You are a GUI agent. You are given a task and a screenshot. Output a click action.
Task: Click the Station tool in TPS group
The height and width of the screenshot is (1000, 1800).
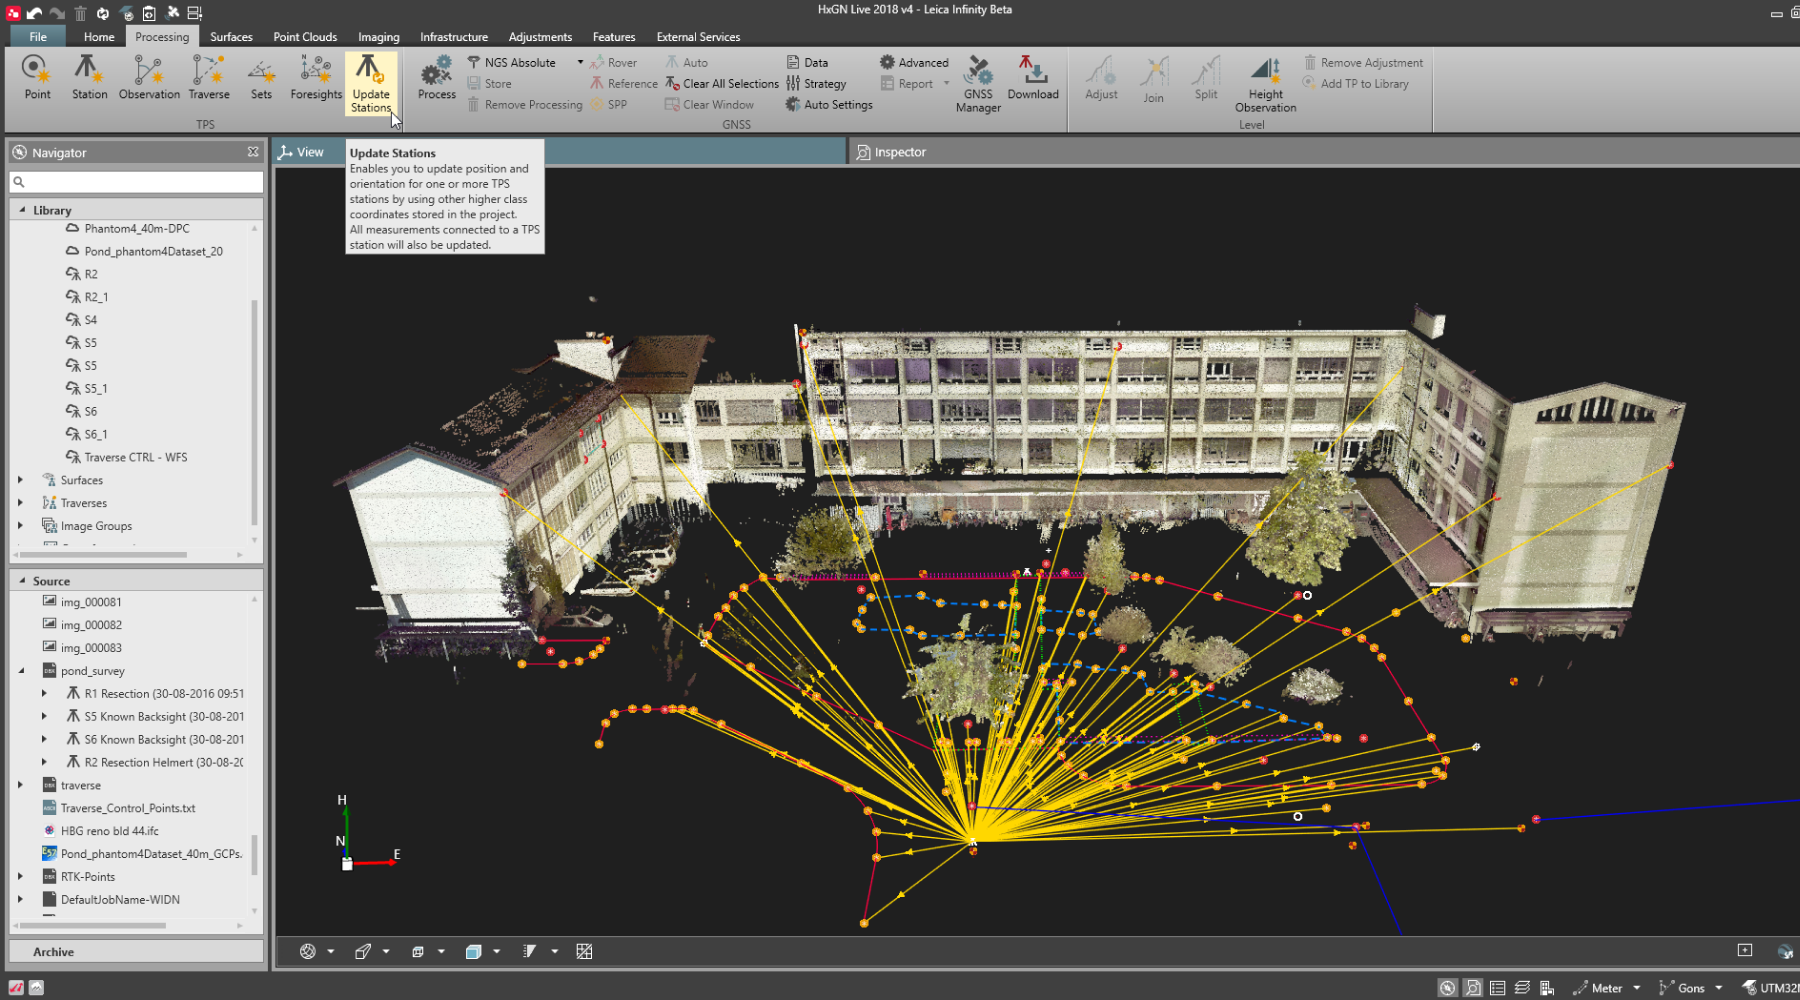89,77
